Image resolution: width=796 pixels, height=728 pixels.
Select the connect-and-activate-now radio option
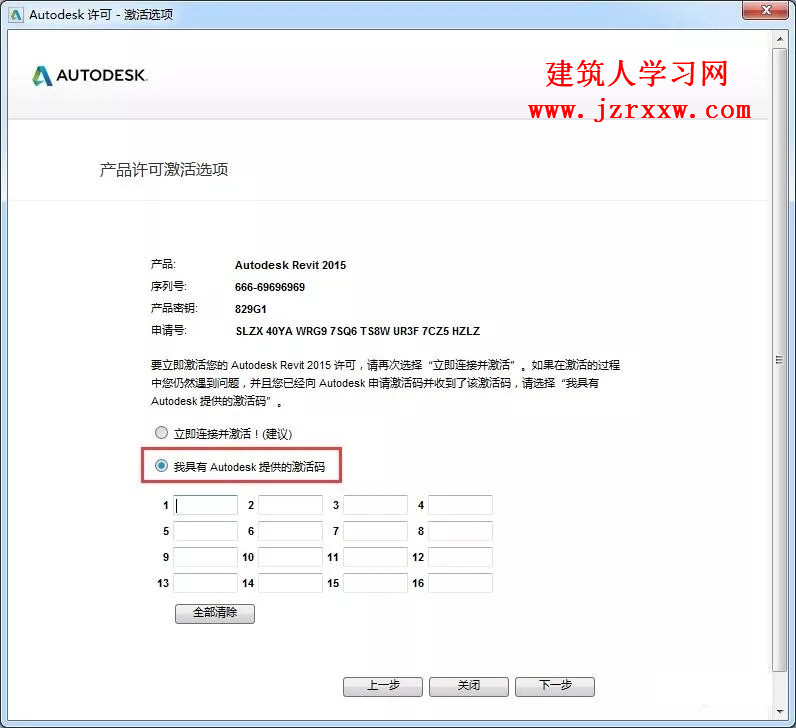coord(161,433)
